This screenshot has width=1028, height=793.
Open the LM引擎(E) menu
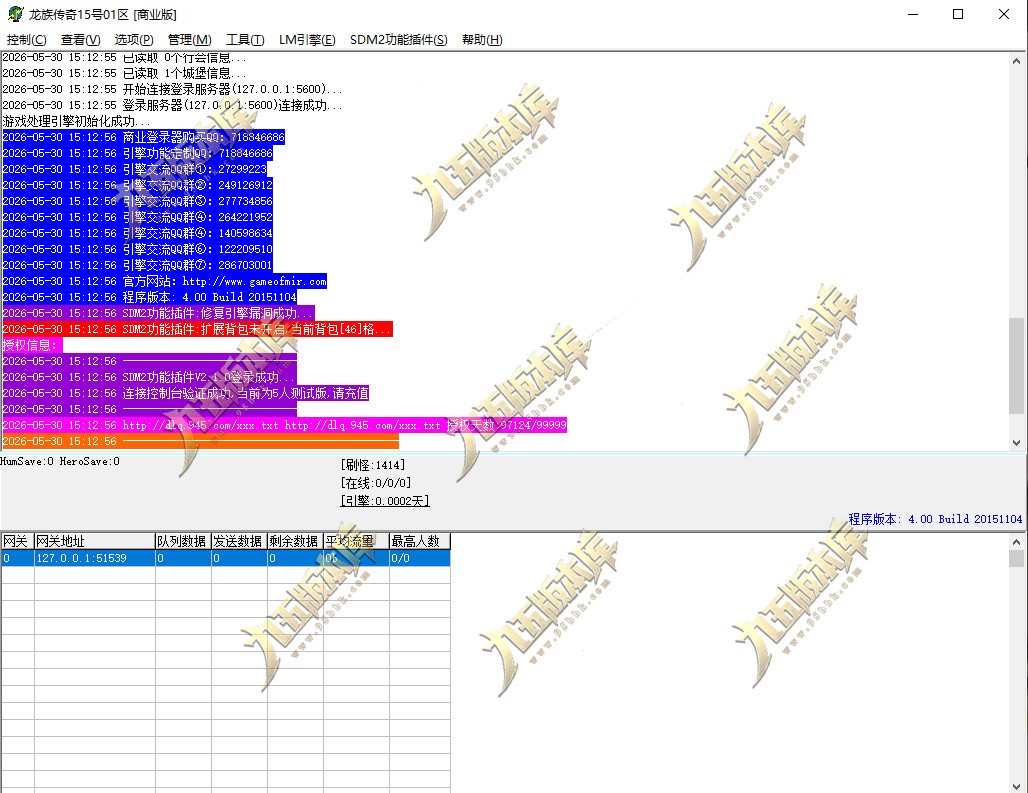pyautogui.click(x=307, y=40)
